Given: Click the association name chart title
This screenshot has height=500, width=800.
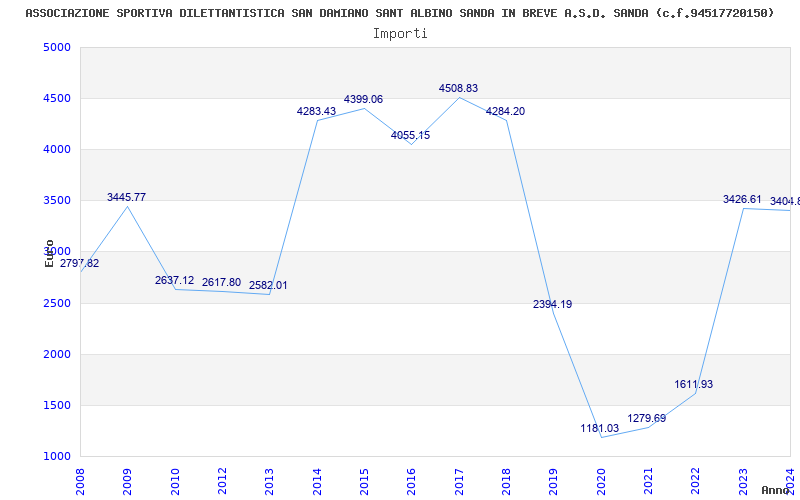Looking at the screenshot, I should [x=400, y=13].
